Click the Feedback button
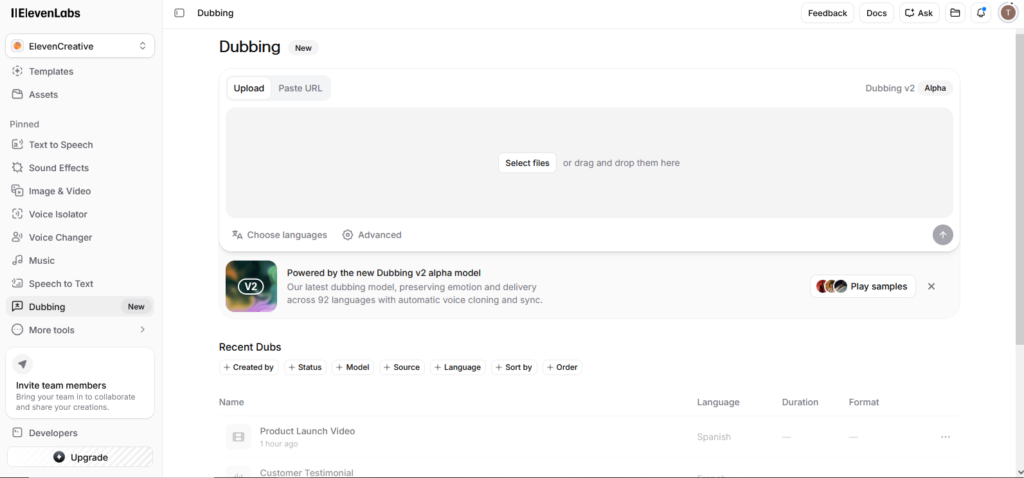 (x=827, y=13)
